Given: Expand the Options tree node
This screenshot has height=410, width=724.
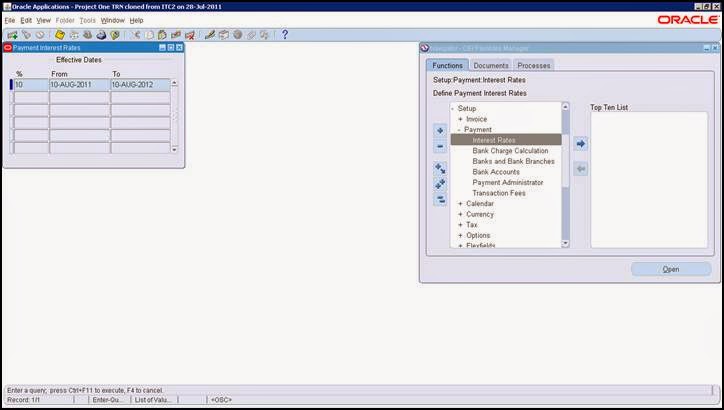Looking at the screenshot, I should pyautogui.click(x=460, y=235).
